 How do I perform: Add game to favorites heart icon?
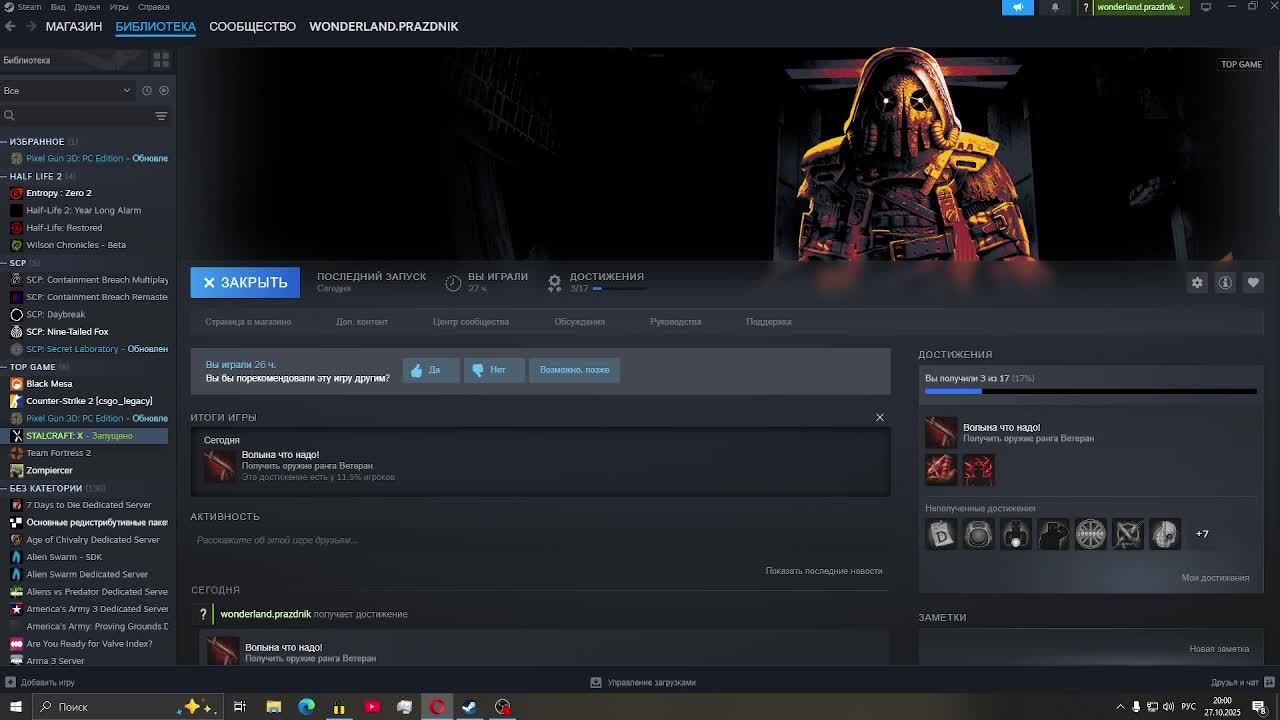coord(1253,283)
